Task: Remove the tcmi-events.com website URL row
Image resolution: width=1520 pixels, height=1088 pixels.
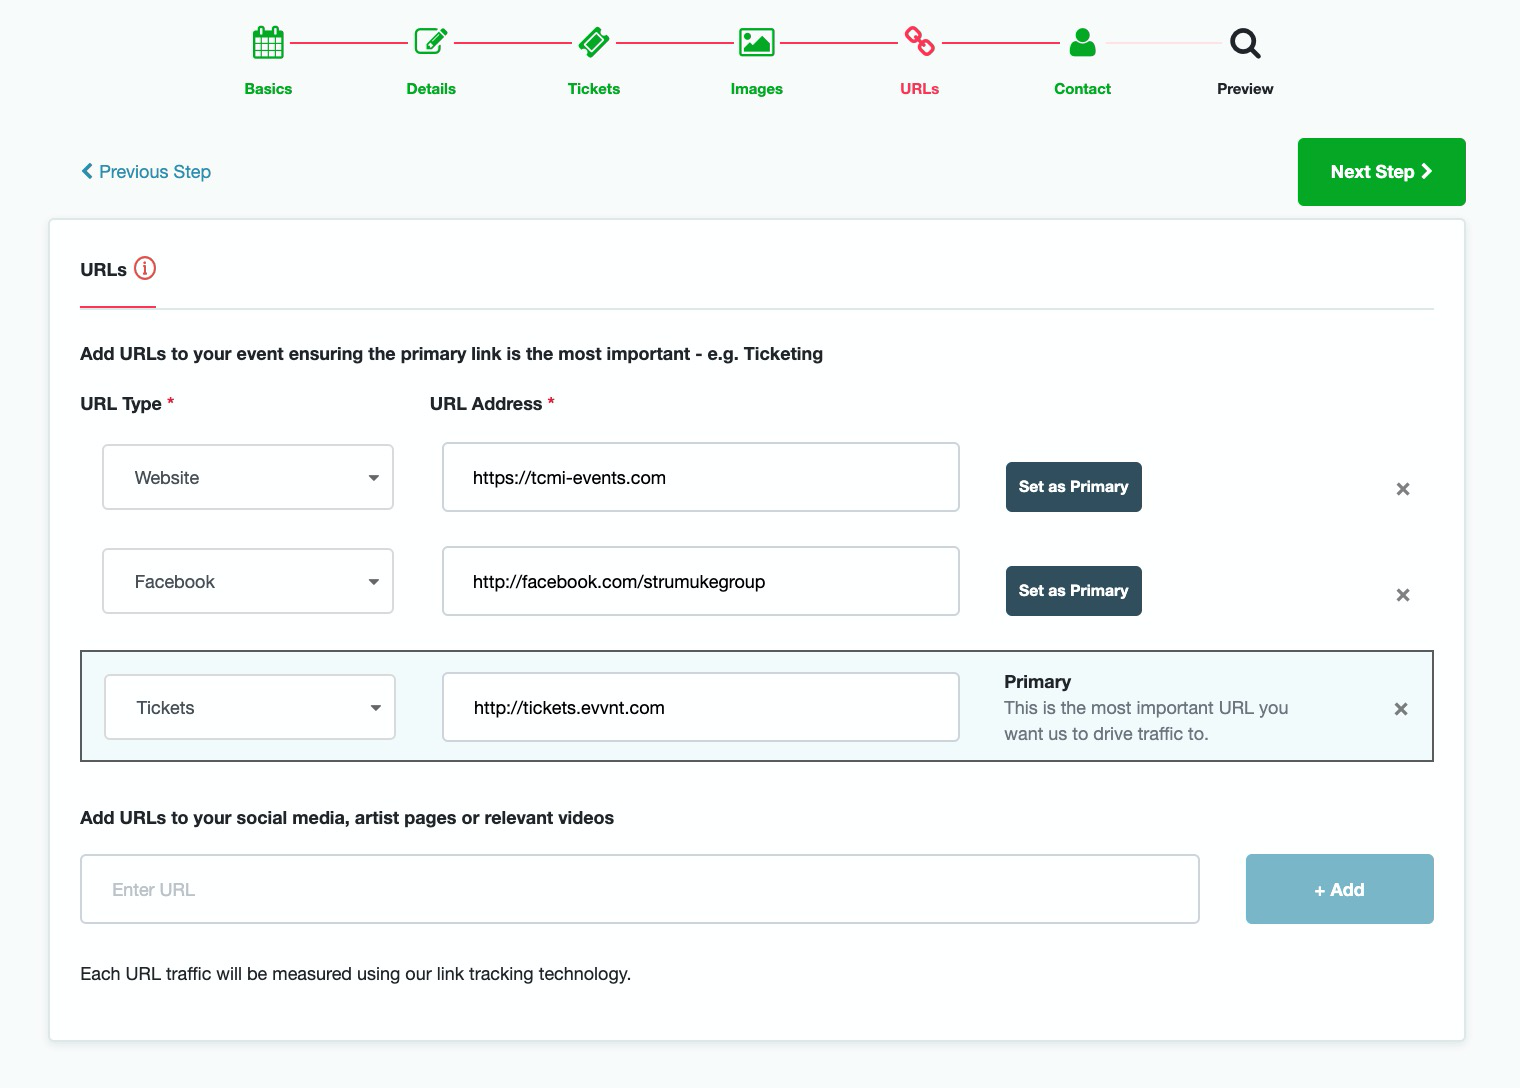Action: pos(1403,489)
